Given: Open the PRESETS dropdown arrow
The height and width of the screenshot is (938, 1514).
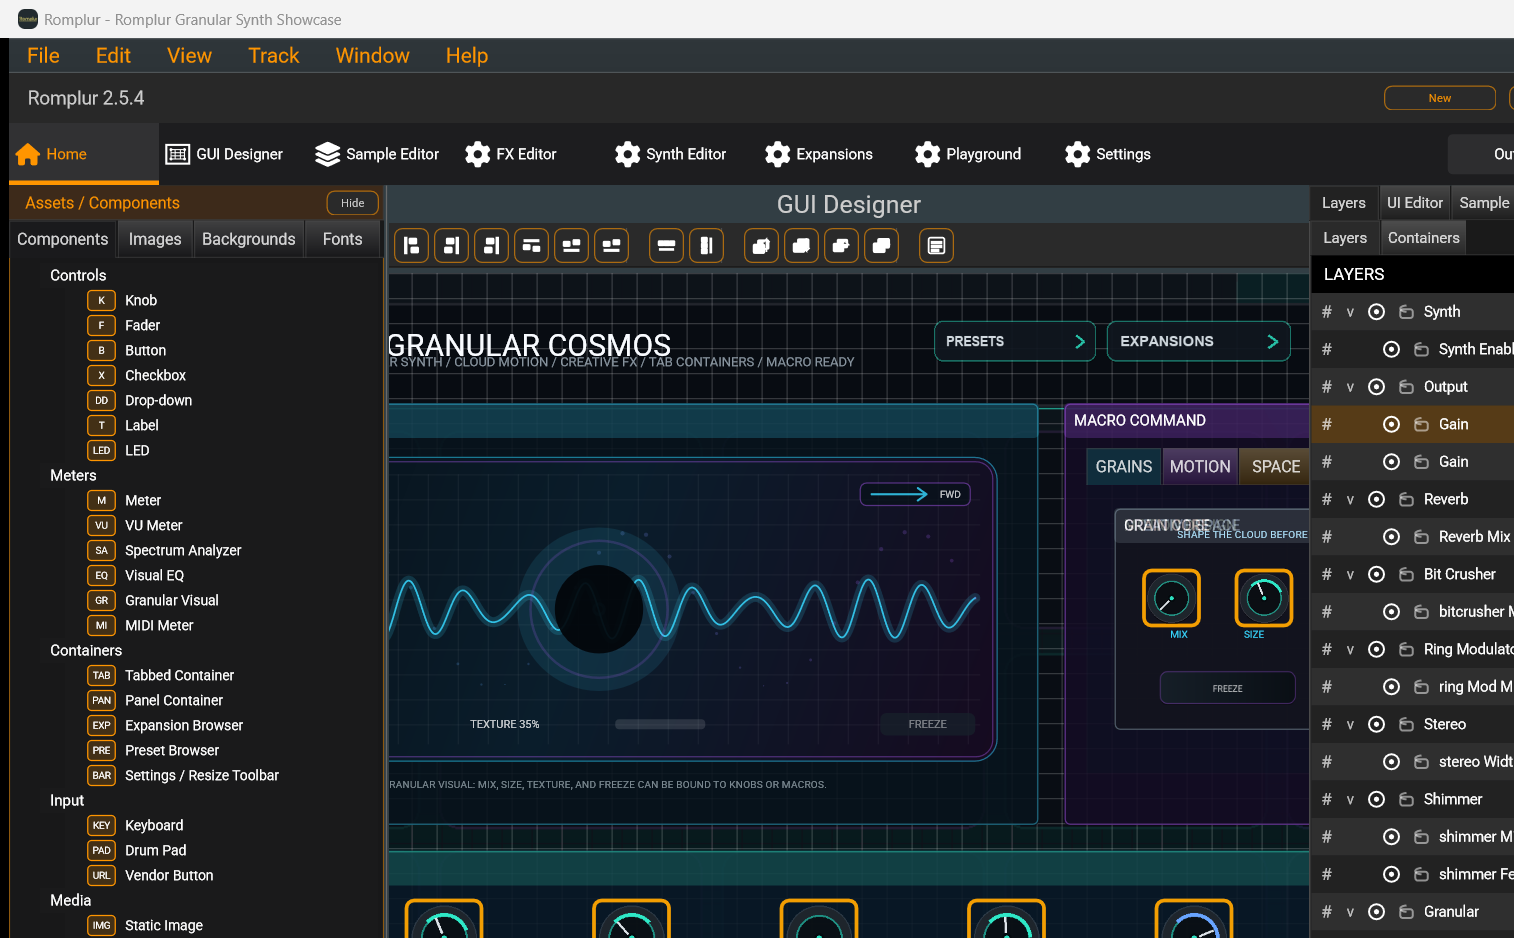Looking at the screenshot, I should (1079, 341).
